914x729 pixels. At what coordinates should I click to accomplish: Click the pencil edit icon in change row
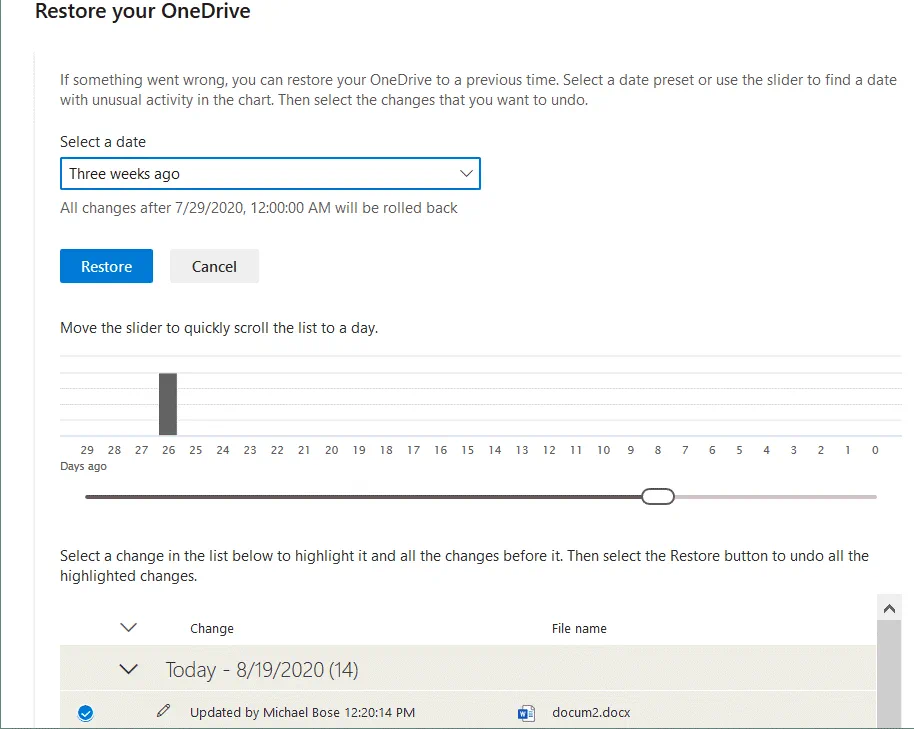point(164,712)
